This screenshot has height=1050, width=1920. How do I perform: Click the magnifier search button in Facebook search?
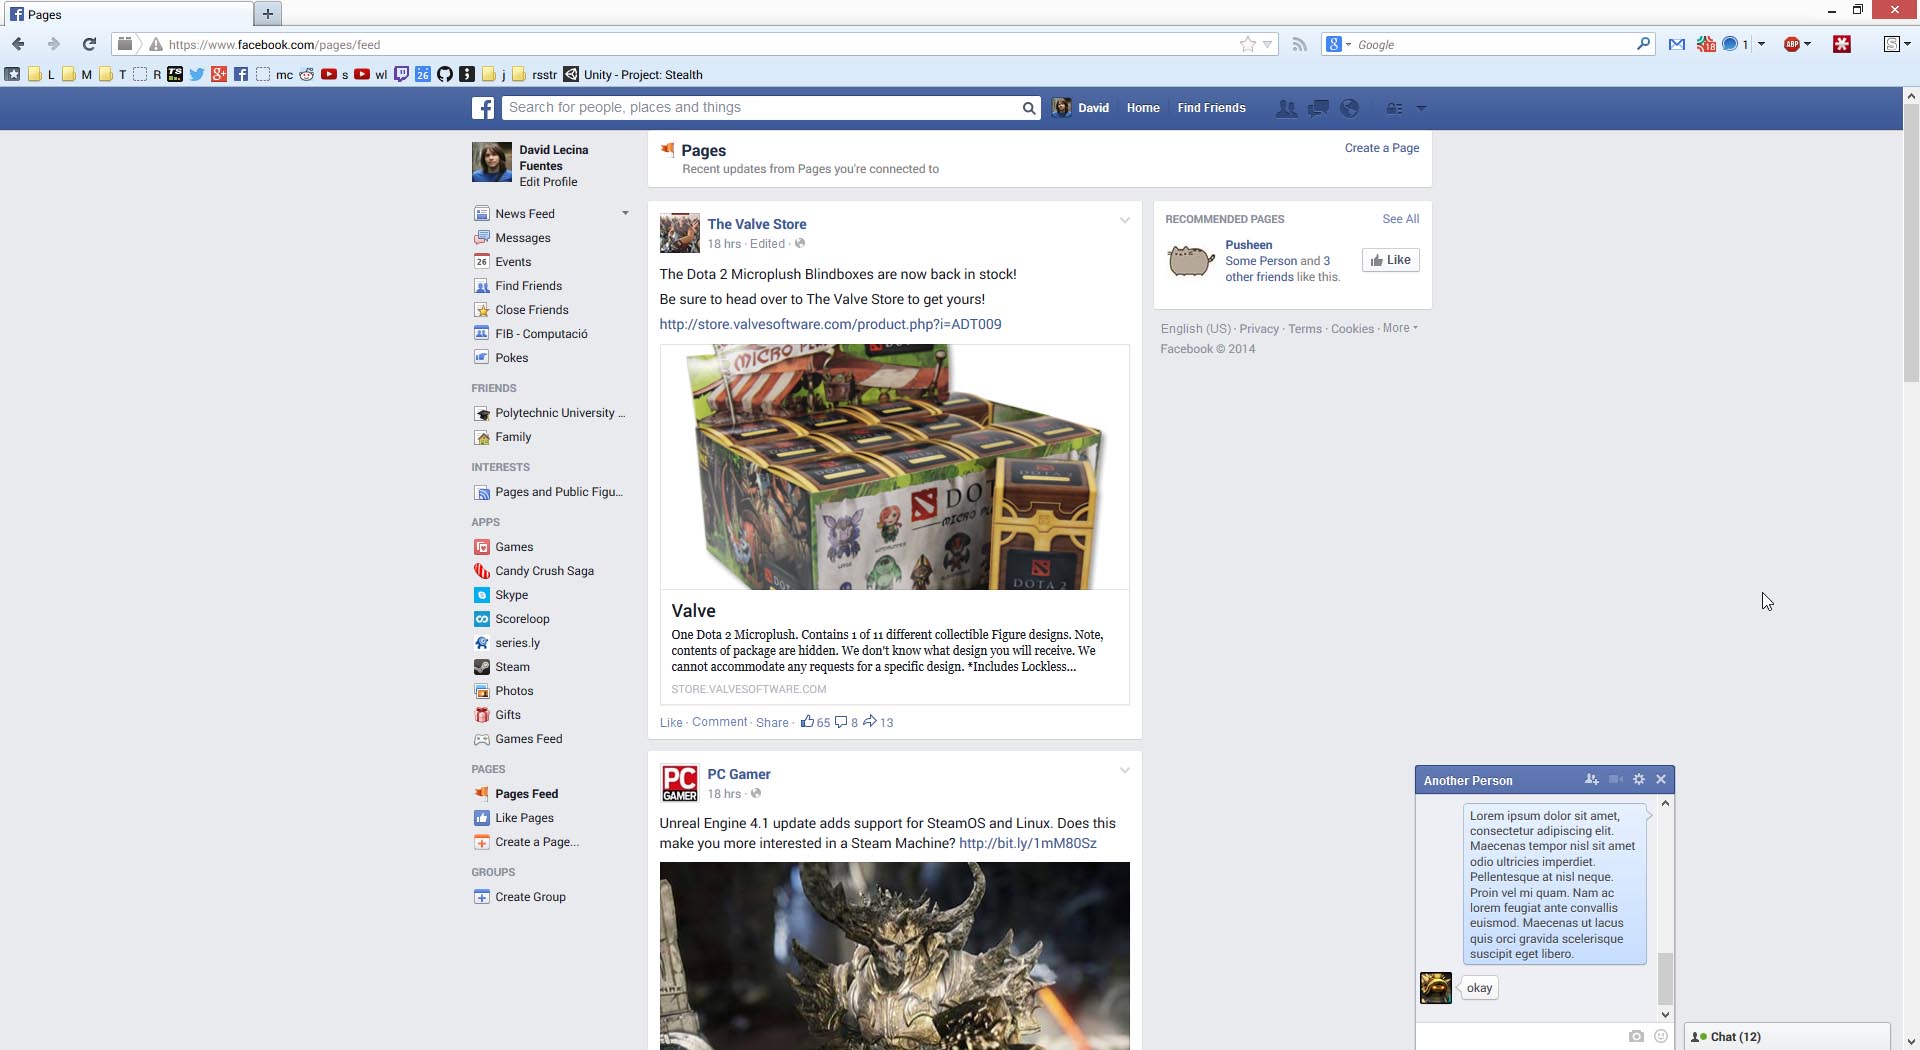tap(1028, 108)
